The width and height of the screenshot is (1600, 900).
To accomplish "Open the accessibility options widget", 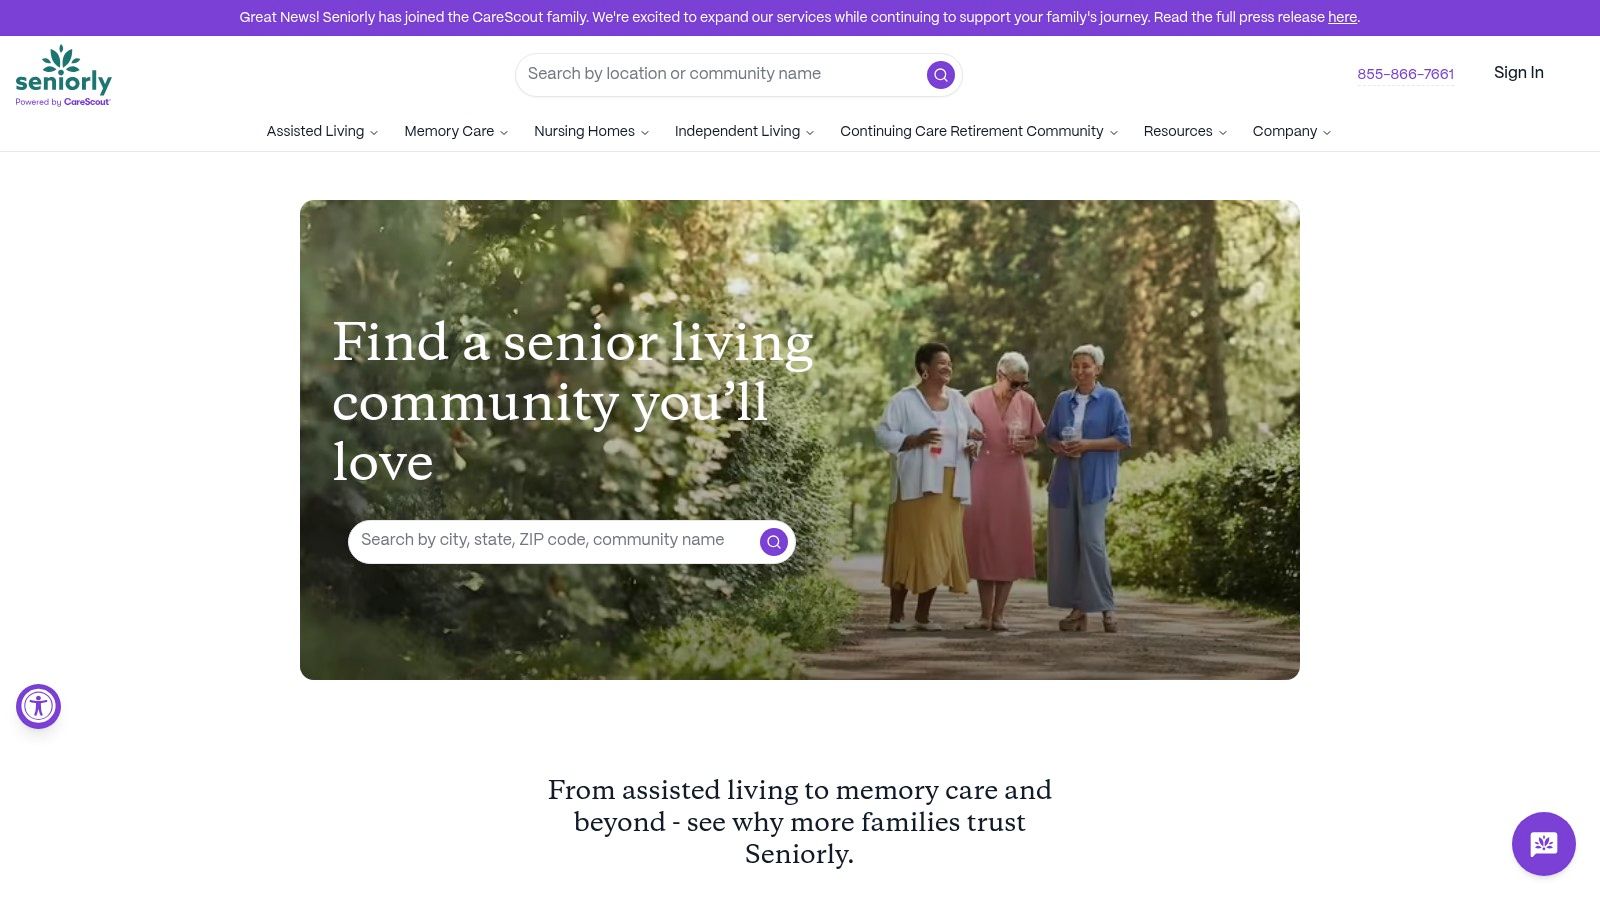I will click(38, 706).
